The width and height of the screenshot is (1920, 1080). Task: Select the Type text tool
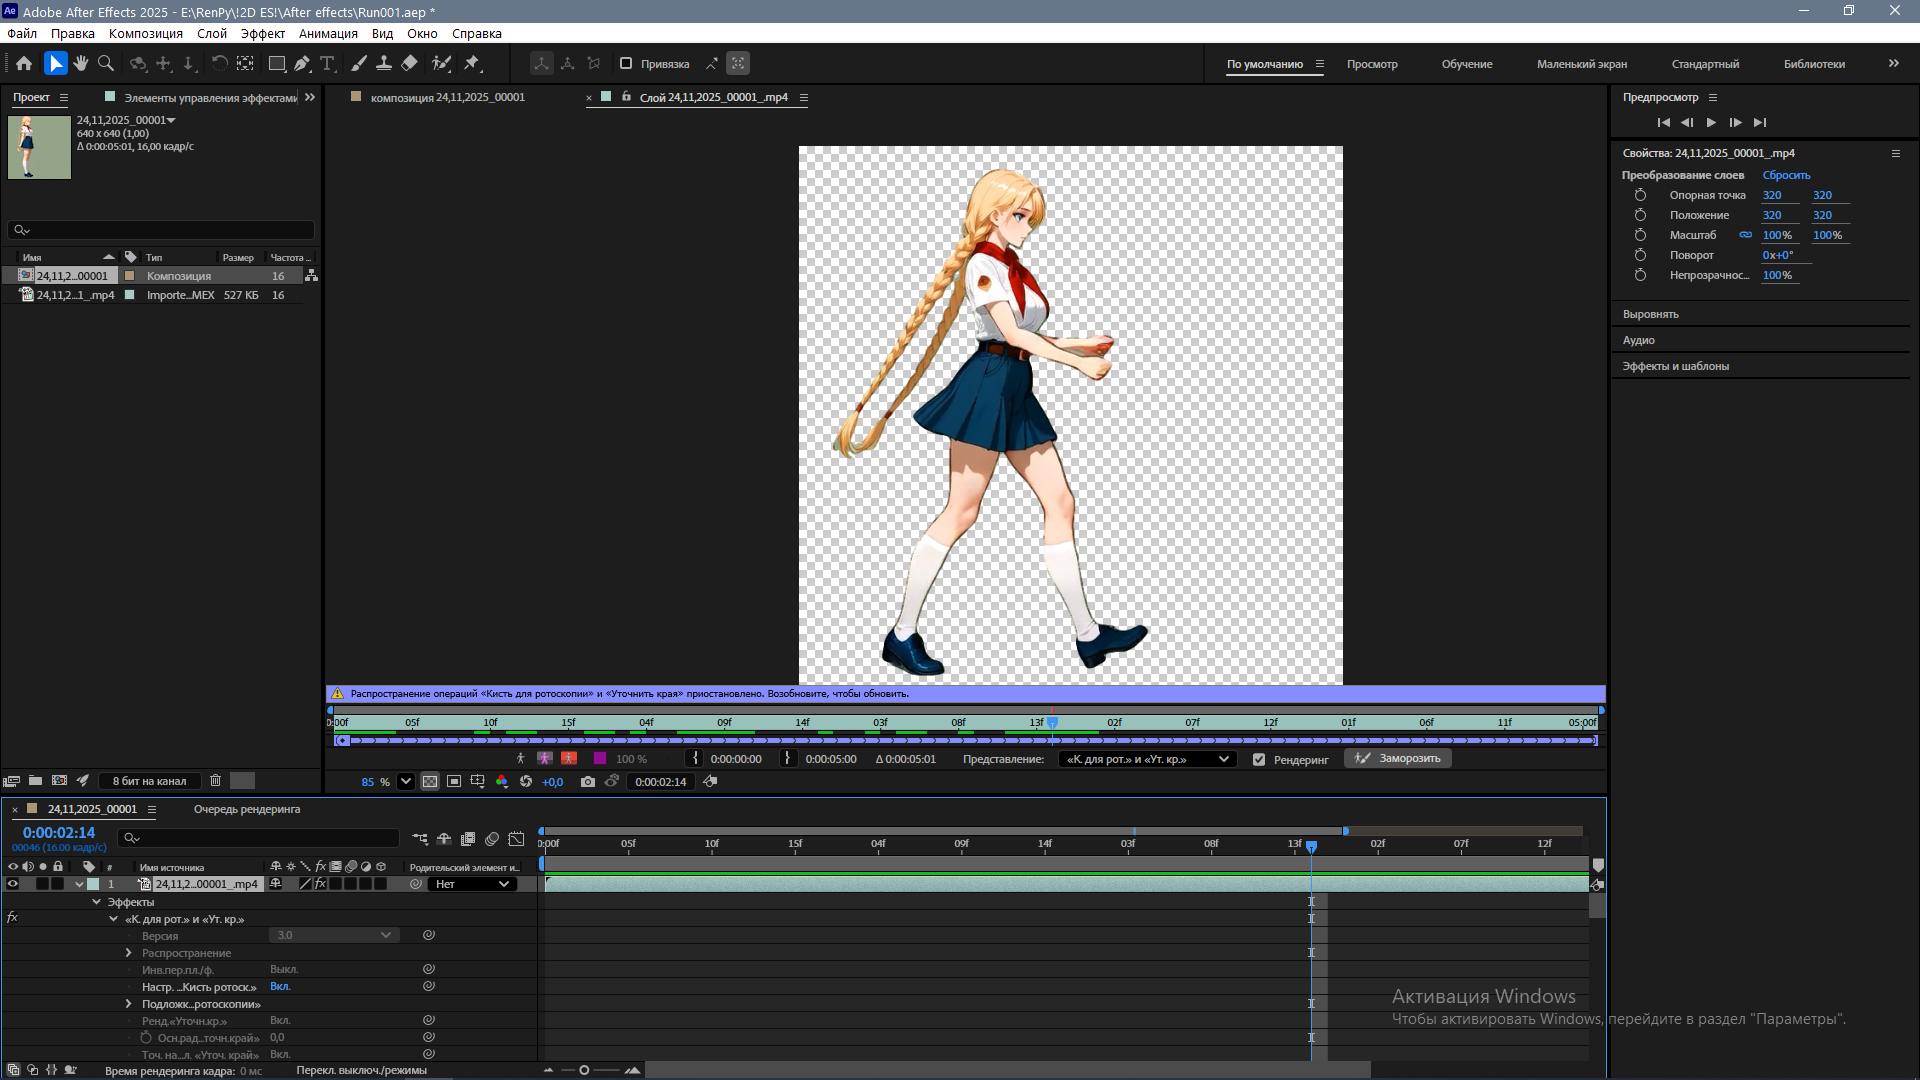click(x=327, y=63)
